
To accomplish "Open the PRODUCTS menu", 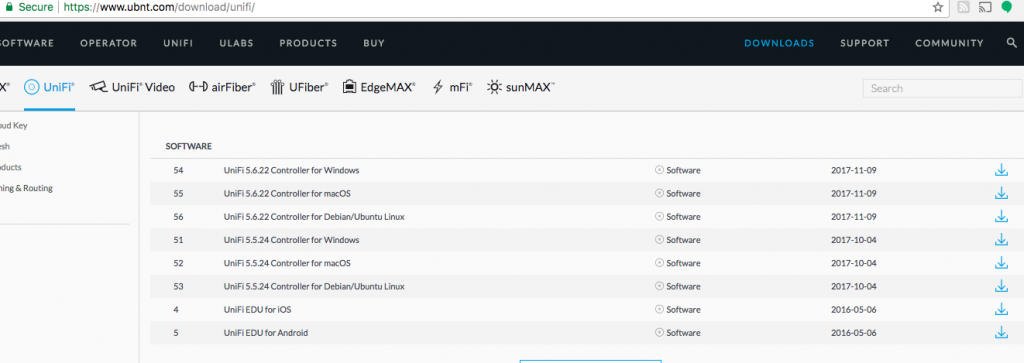I will coord(308,43).
